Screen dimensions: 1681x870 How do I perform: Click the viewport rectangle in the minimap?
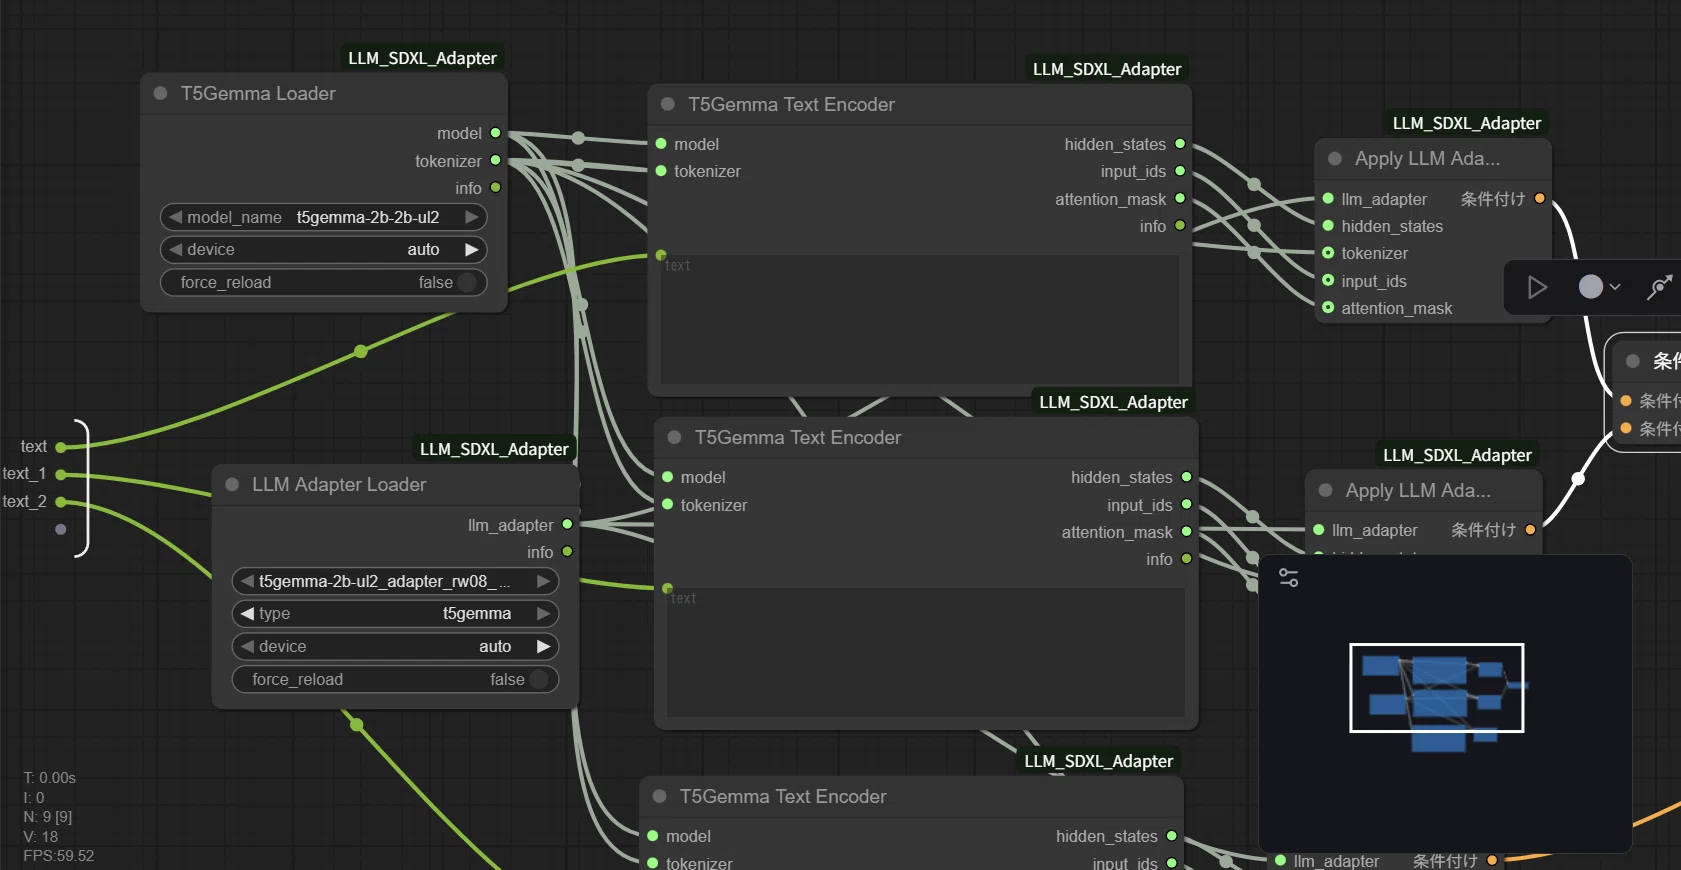pyautogui.click(x=1437, y=688)
